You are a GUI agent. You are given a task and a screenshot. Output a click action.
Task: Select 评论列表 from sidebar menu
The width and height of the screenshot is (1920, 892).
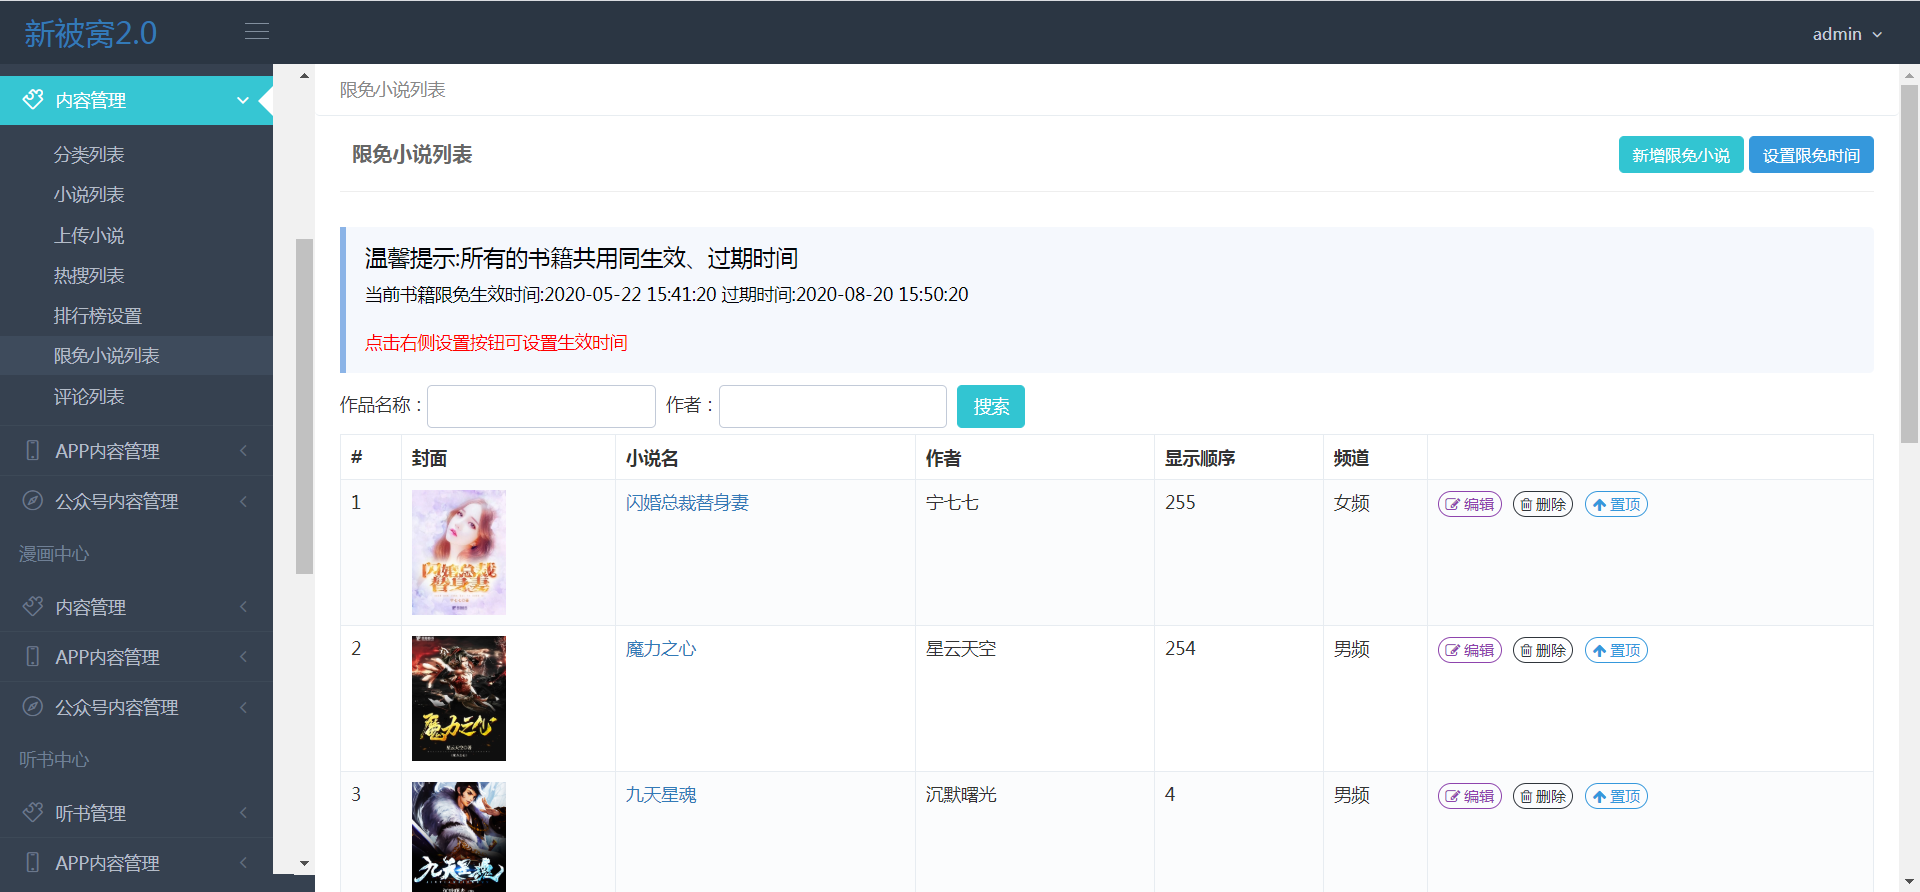89,397
